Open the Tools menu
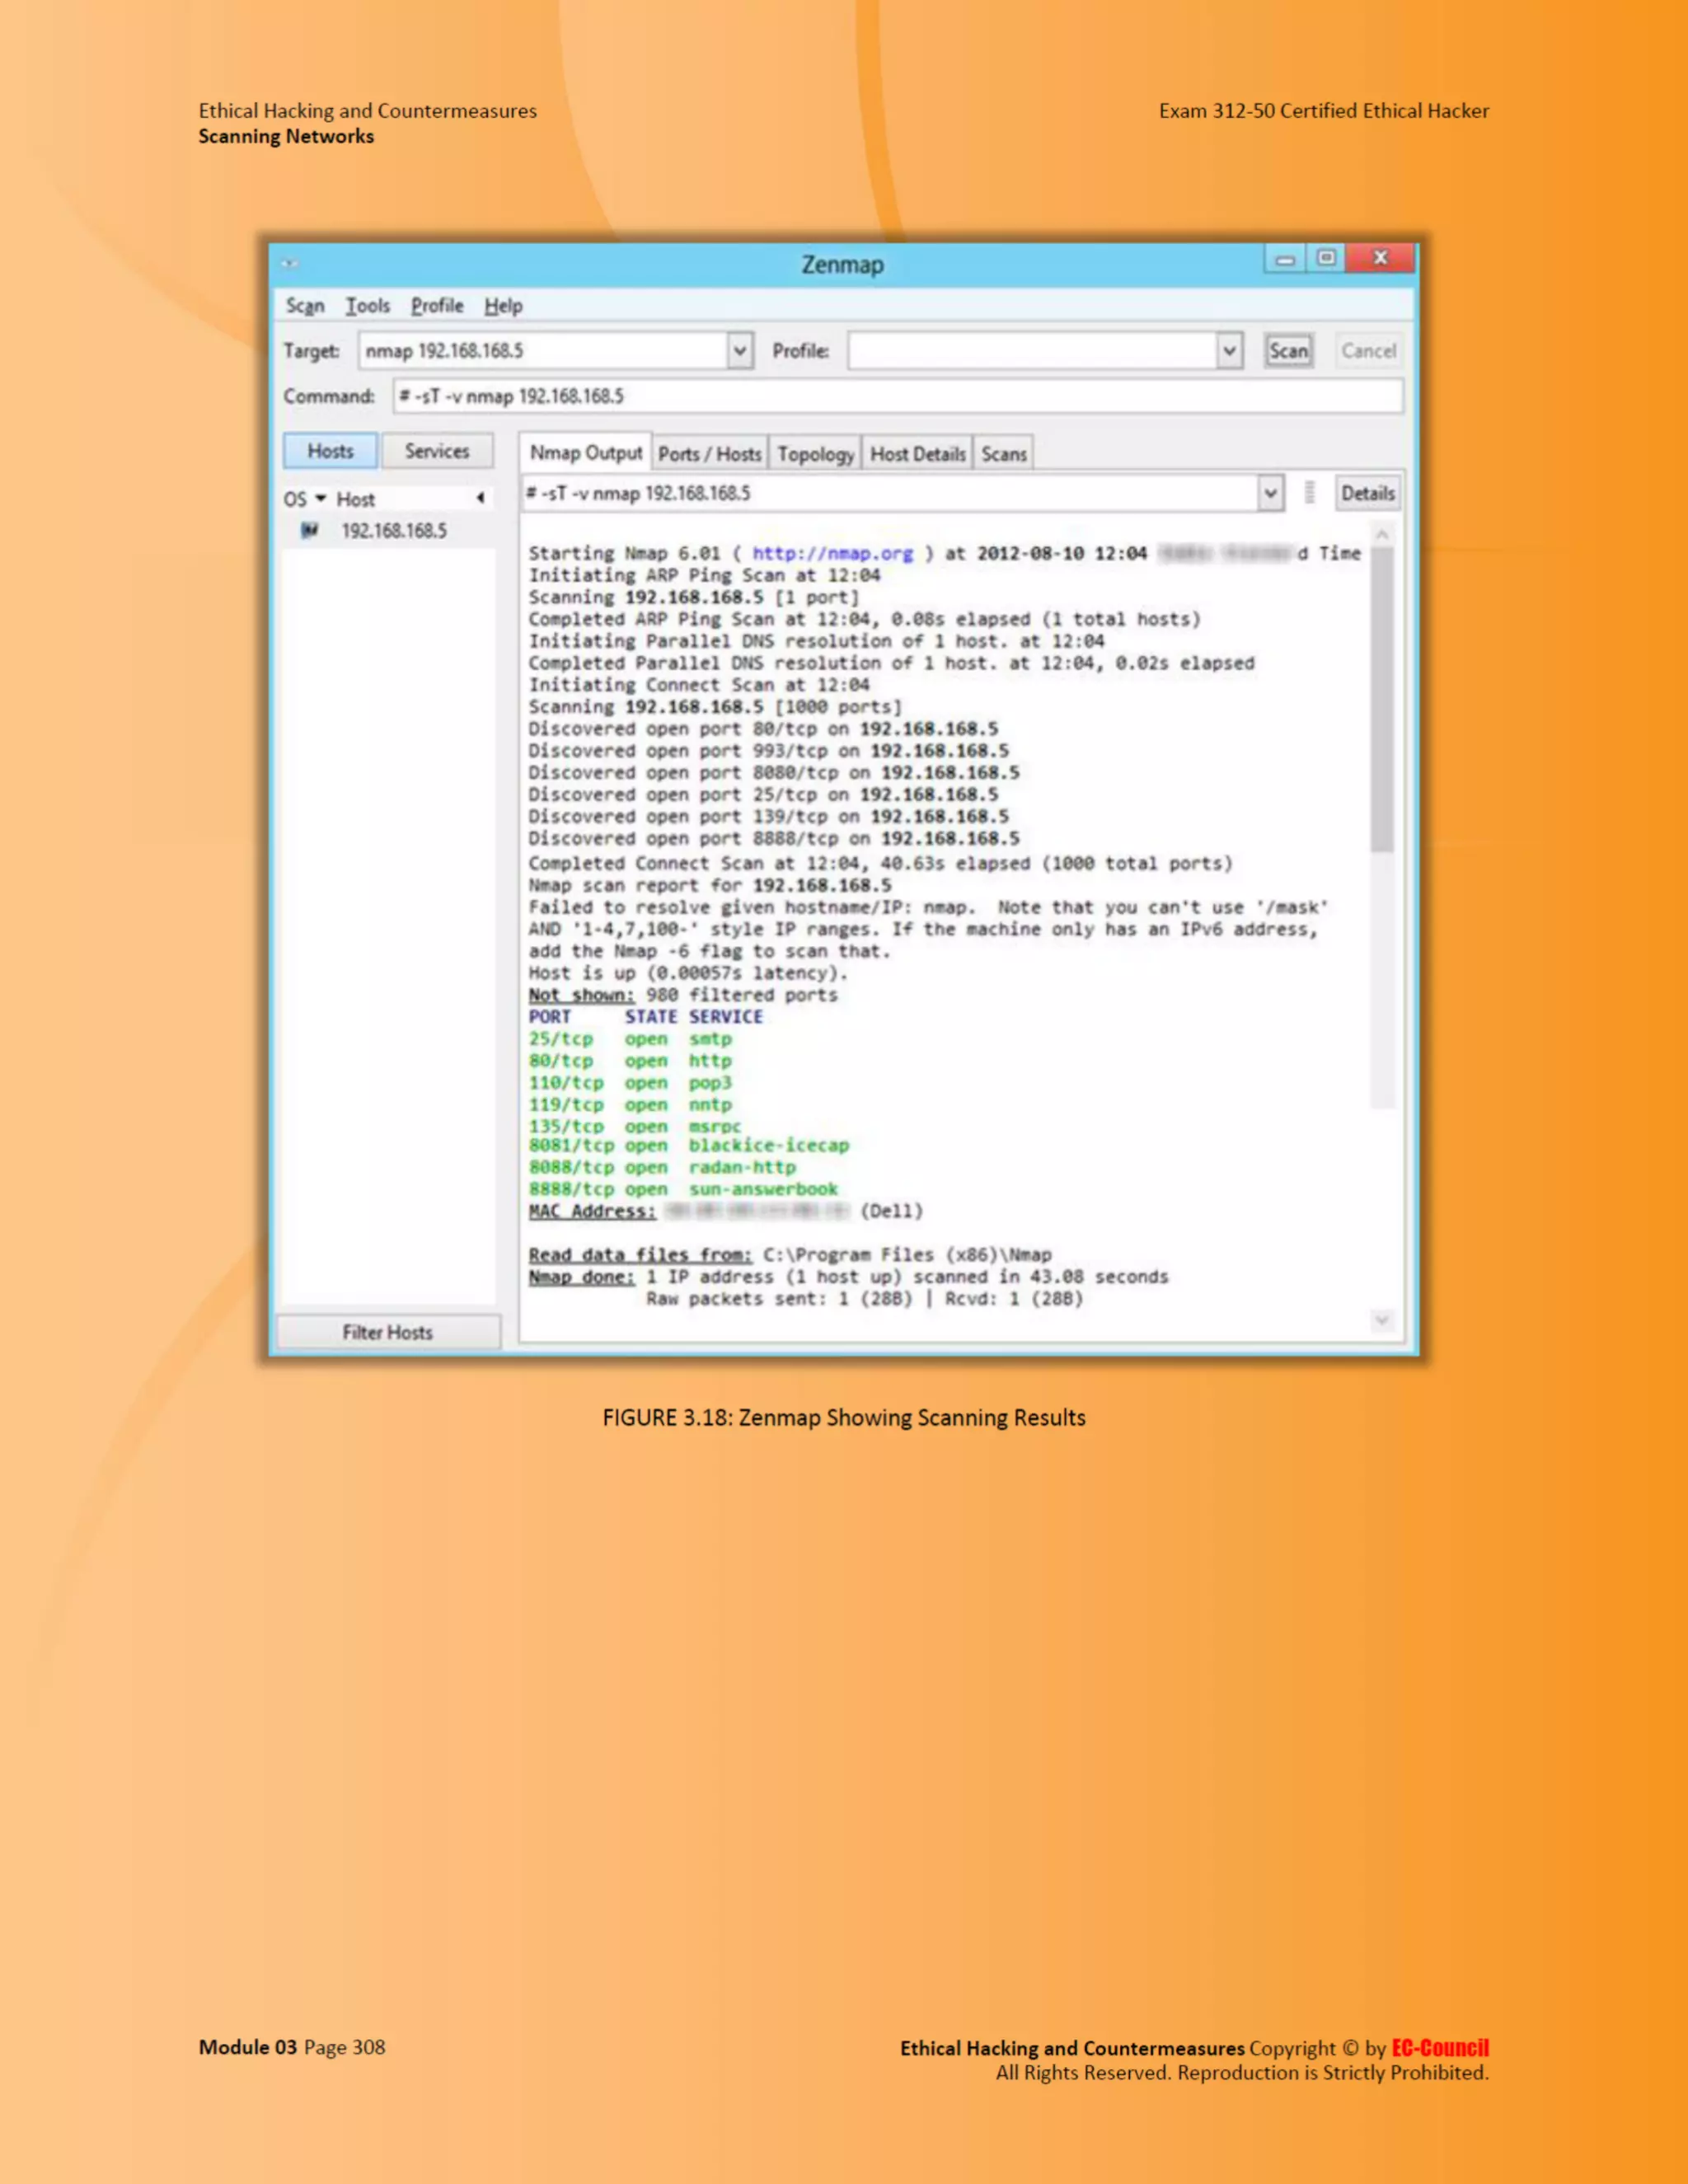 [x=367, y=306]
